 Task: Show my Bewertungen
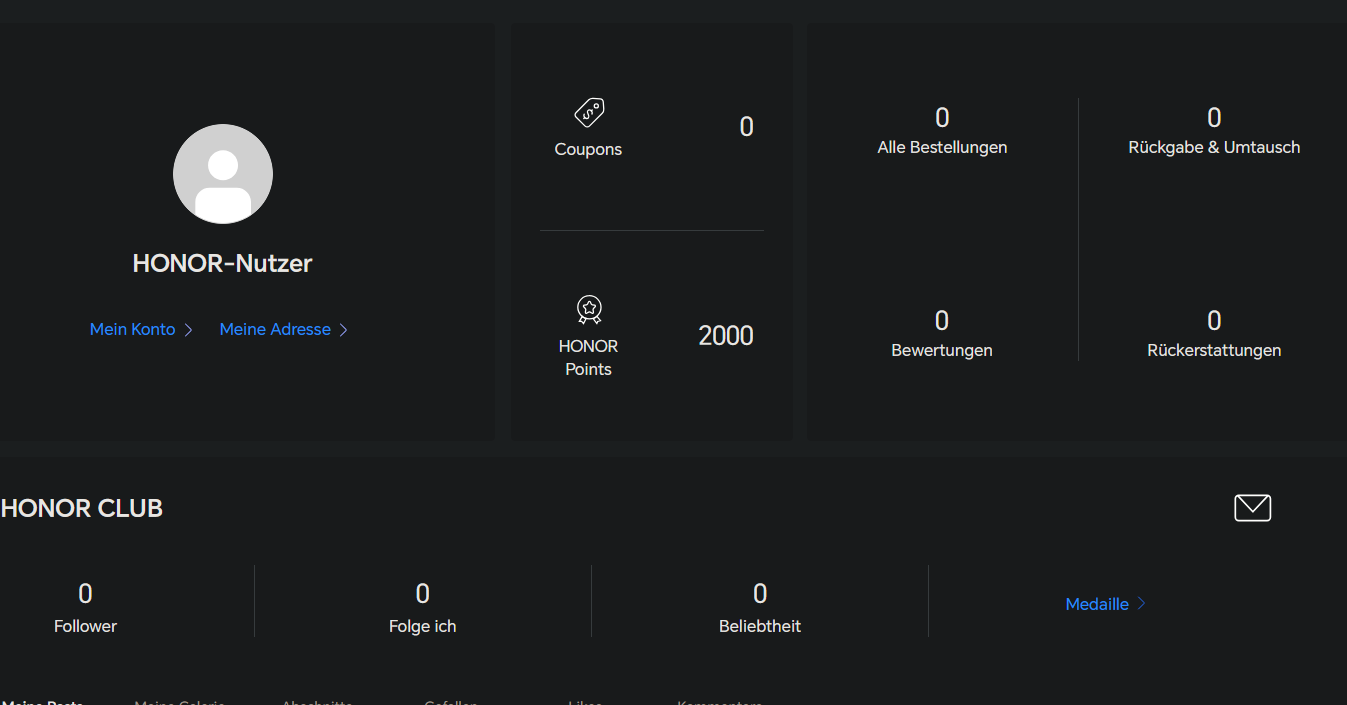tap(942, 335)
